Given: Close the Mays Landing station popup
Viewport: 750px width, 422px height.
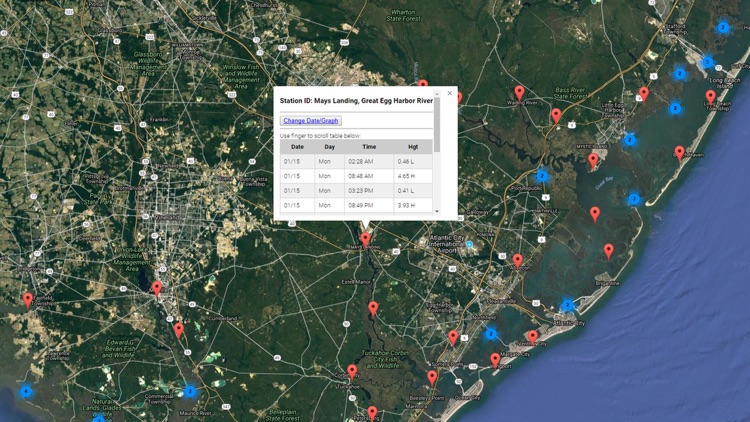Looking at the screenshot, I should pyautogui.click(x=449, y=93).
